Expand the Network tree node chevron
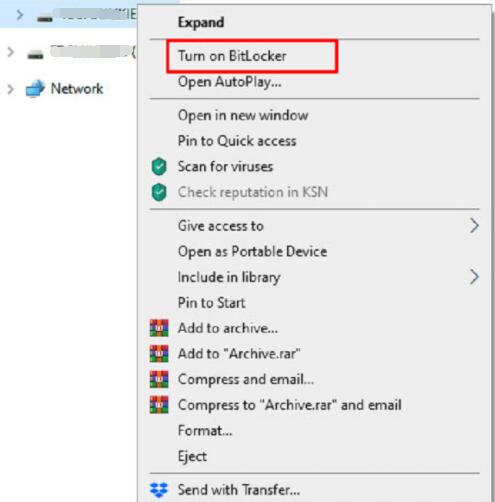Image resolution: width=495 pixels, height=502 pixels. (10, 89)
